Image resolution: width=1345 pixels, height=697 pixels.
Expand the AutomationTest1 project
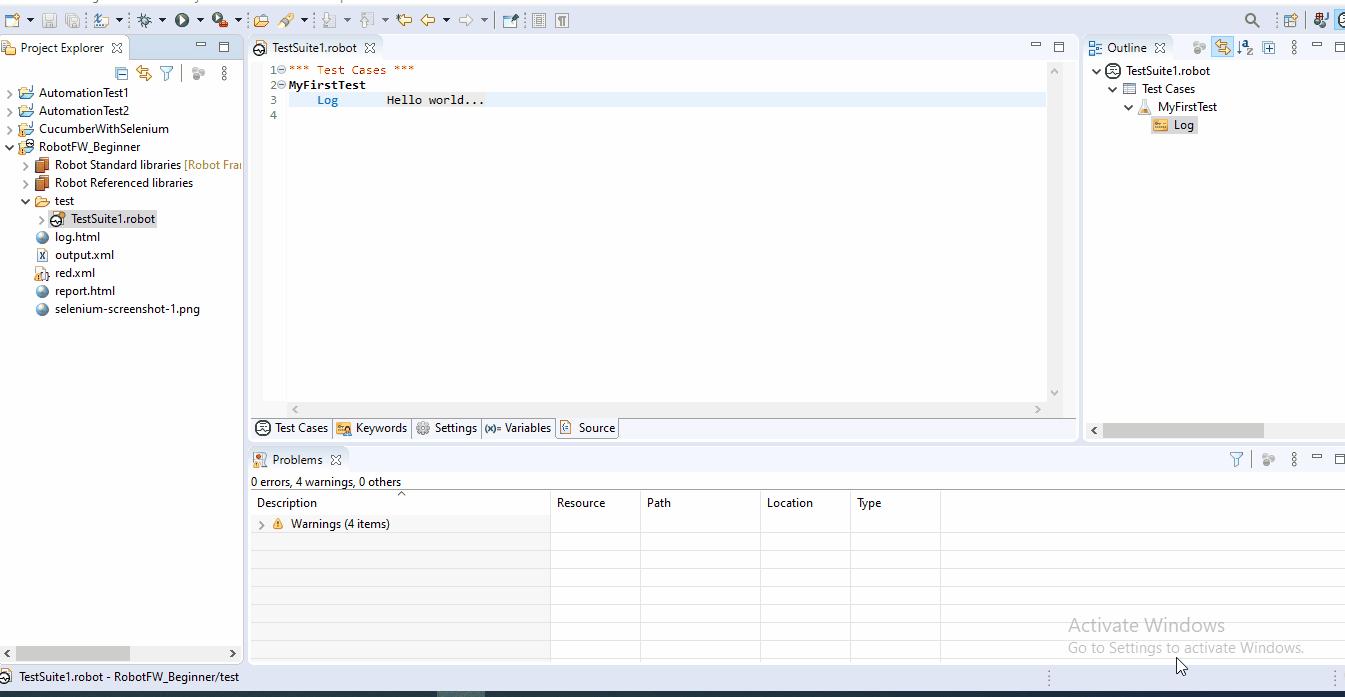coord(10,93)
